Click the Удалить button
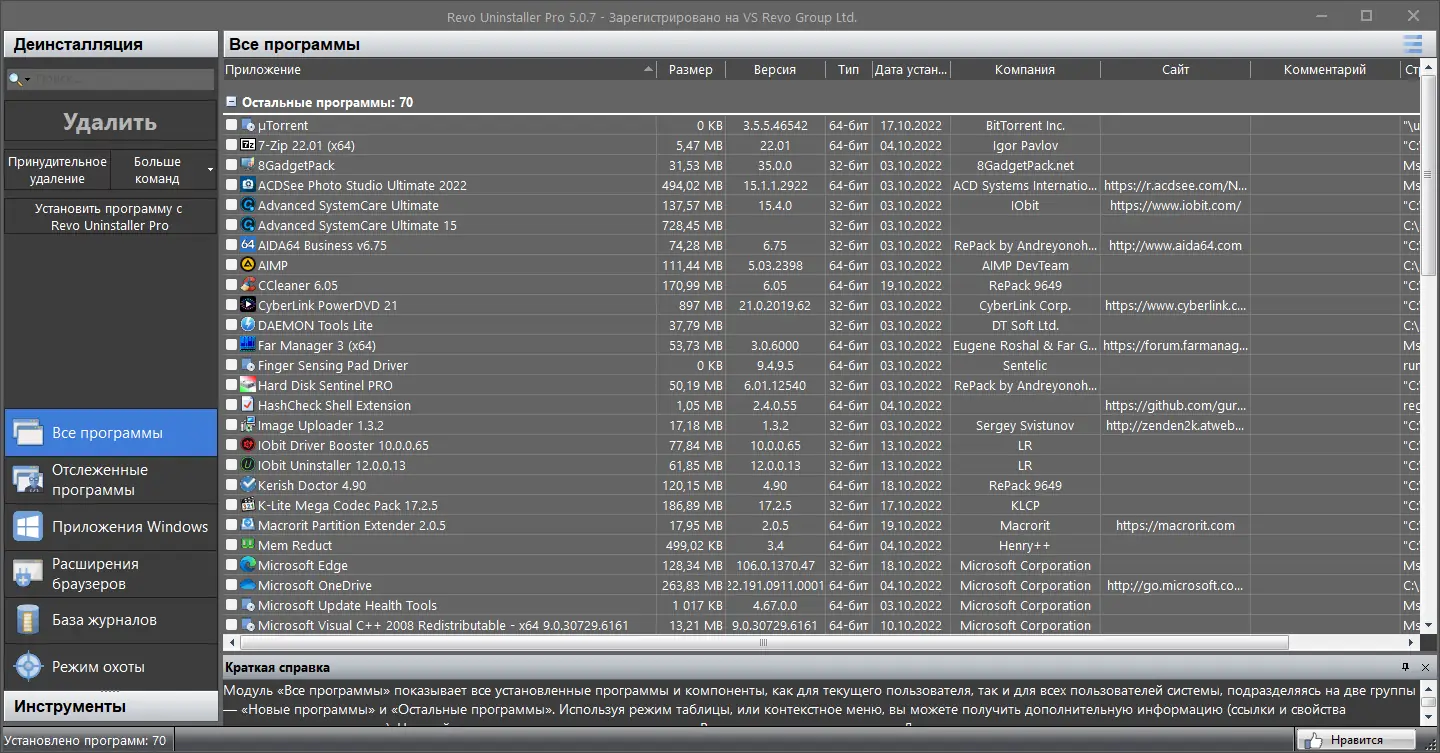This screenshot has height=753, width=1440. 110,123
